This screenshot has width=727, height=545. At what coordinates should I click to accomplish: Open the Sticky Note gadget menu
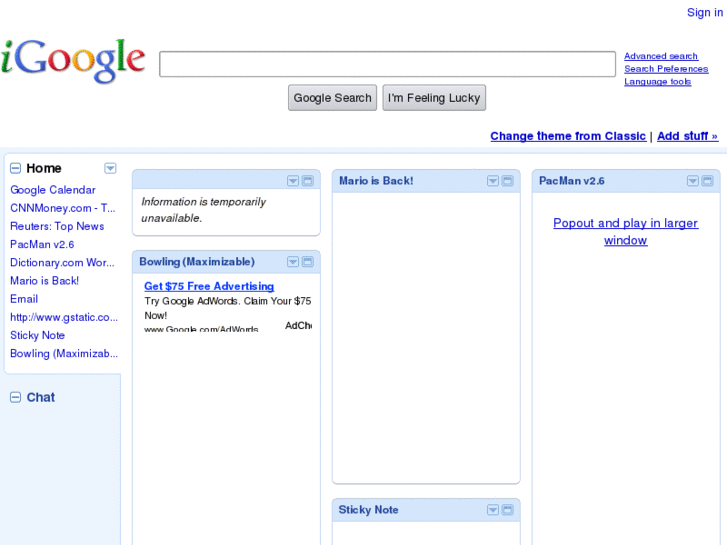(493, 510)
